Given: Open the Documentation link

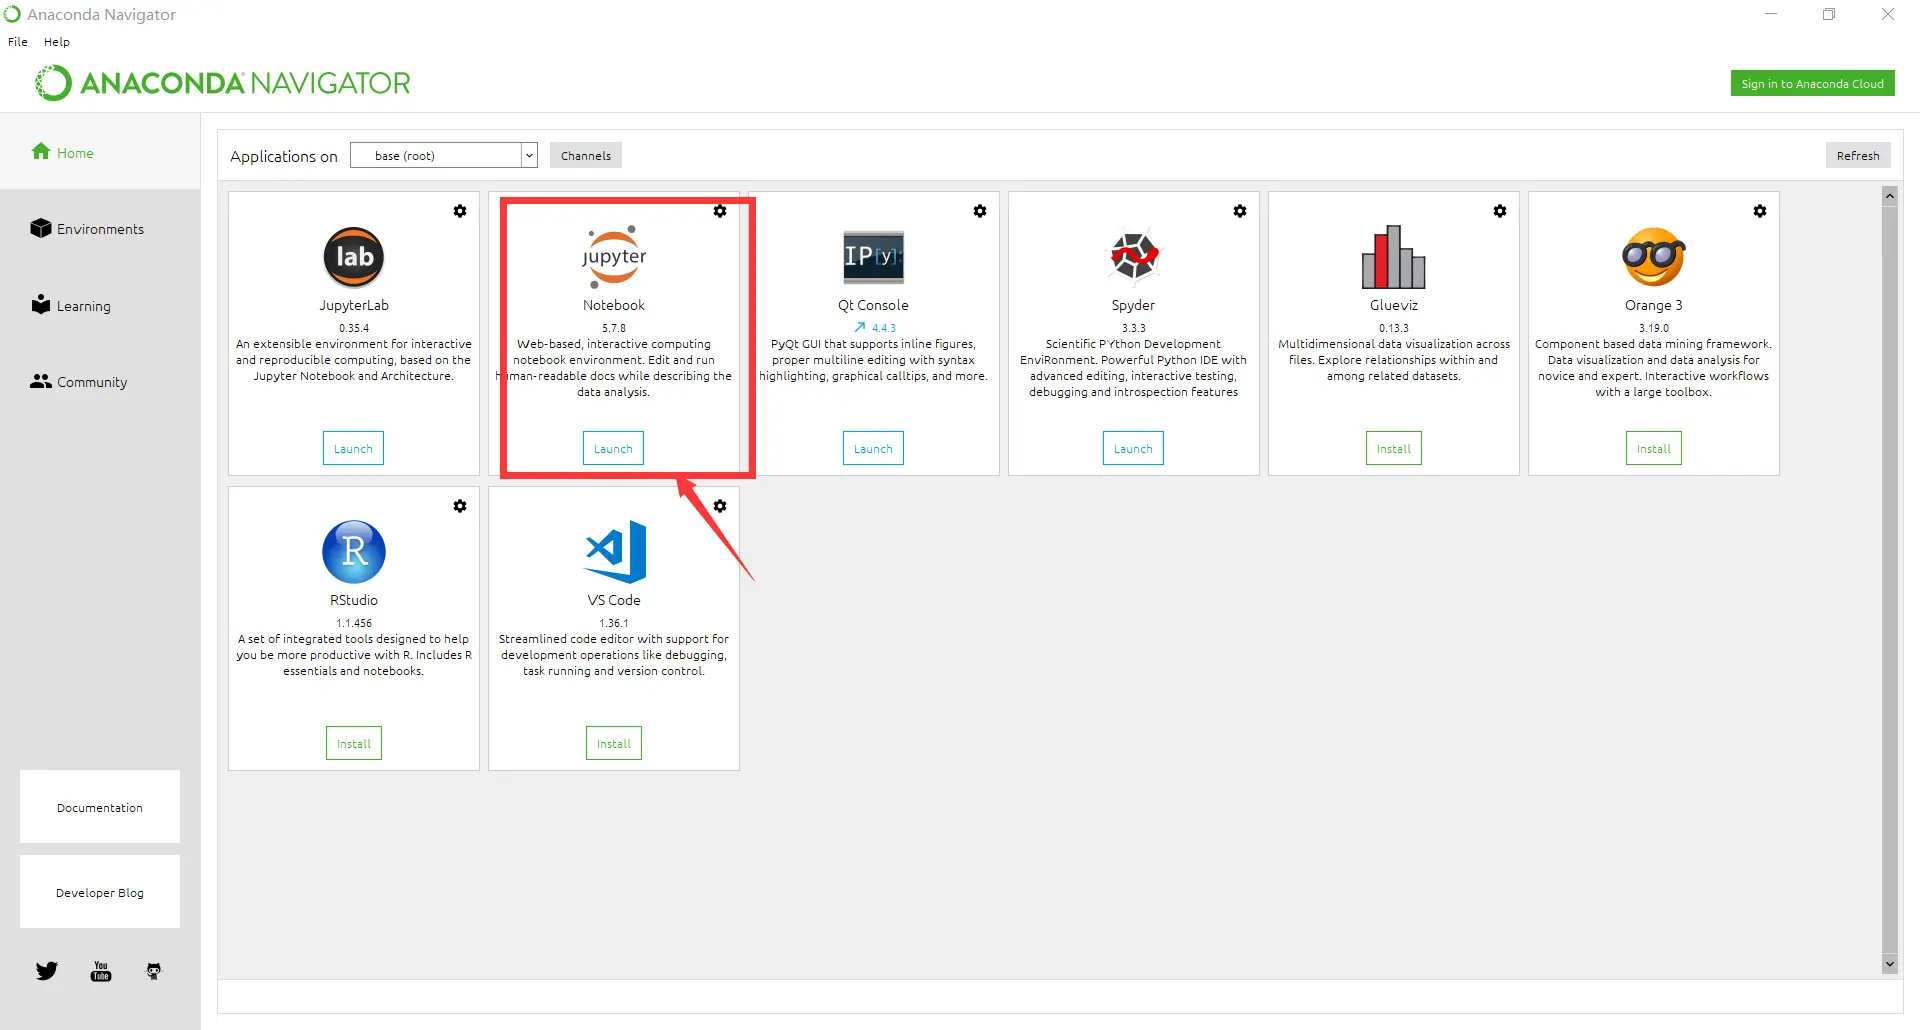Looking at the screenshot, I should (x=100, y=806).
